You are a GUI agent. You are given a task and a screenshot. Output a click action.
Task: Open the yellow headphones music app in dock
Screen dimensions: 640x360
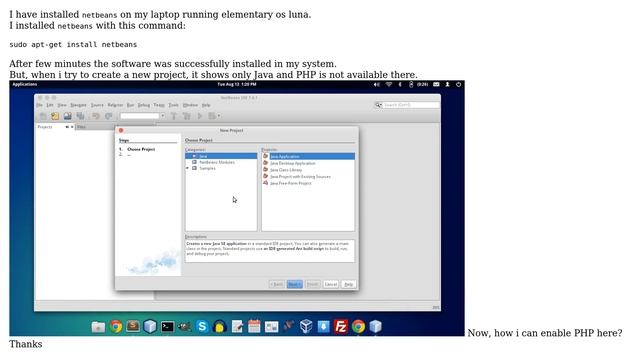point(220,327)
